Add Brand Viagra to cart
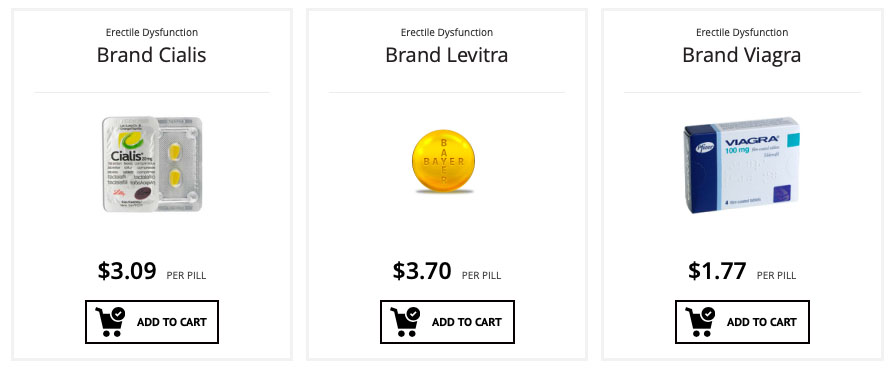Viewport: 894px width, 370px height. [x=742, y=322]
